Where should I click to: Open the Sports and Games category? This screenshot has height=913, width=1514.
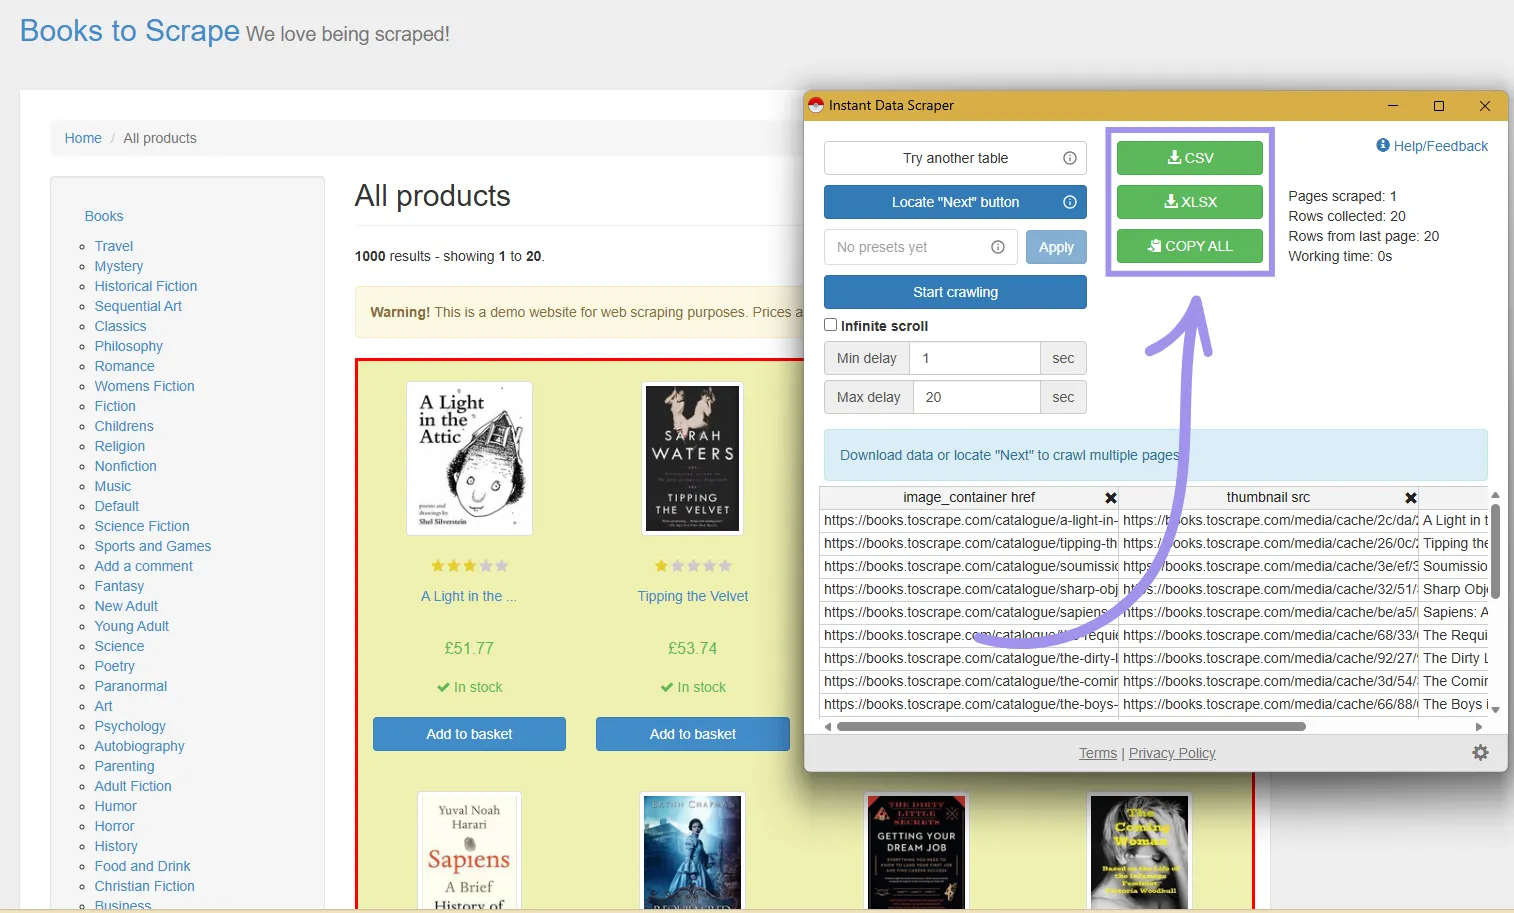pos(153,546)
